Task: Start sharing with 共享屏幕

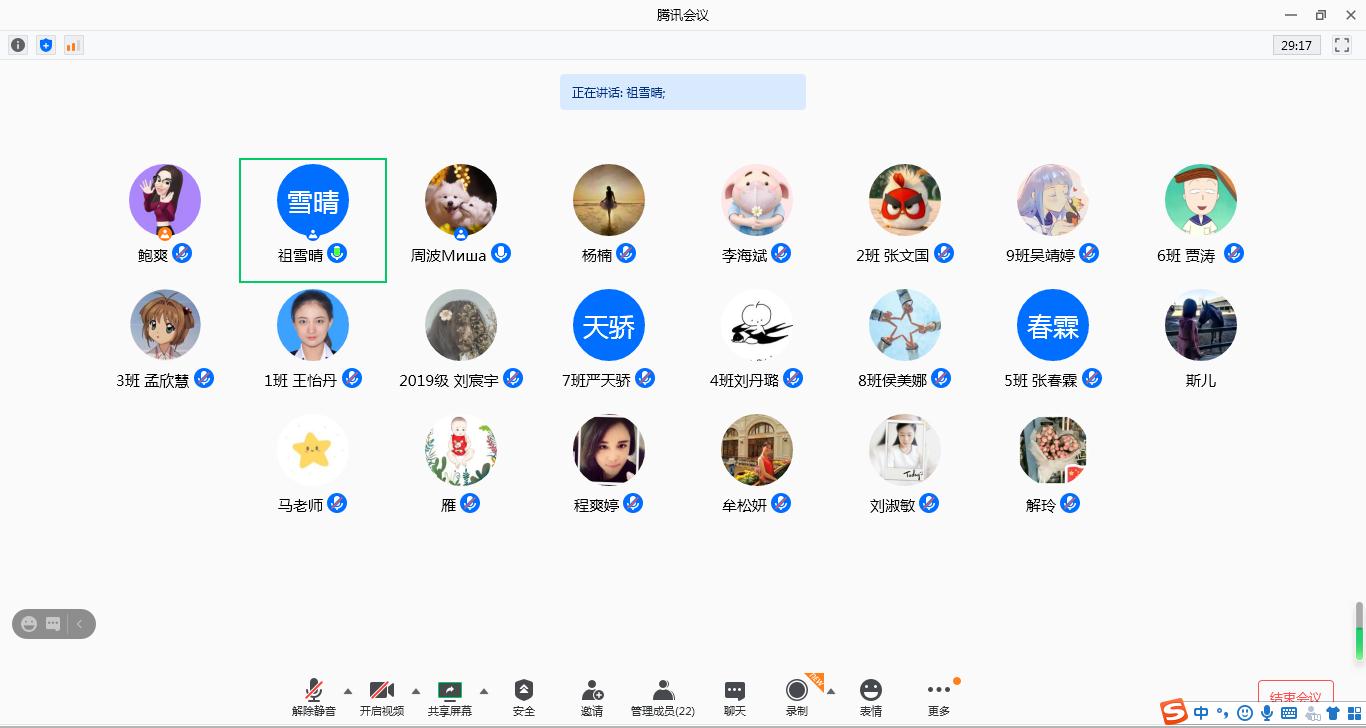Action: pyautogui.click(x=450, y=698)
